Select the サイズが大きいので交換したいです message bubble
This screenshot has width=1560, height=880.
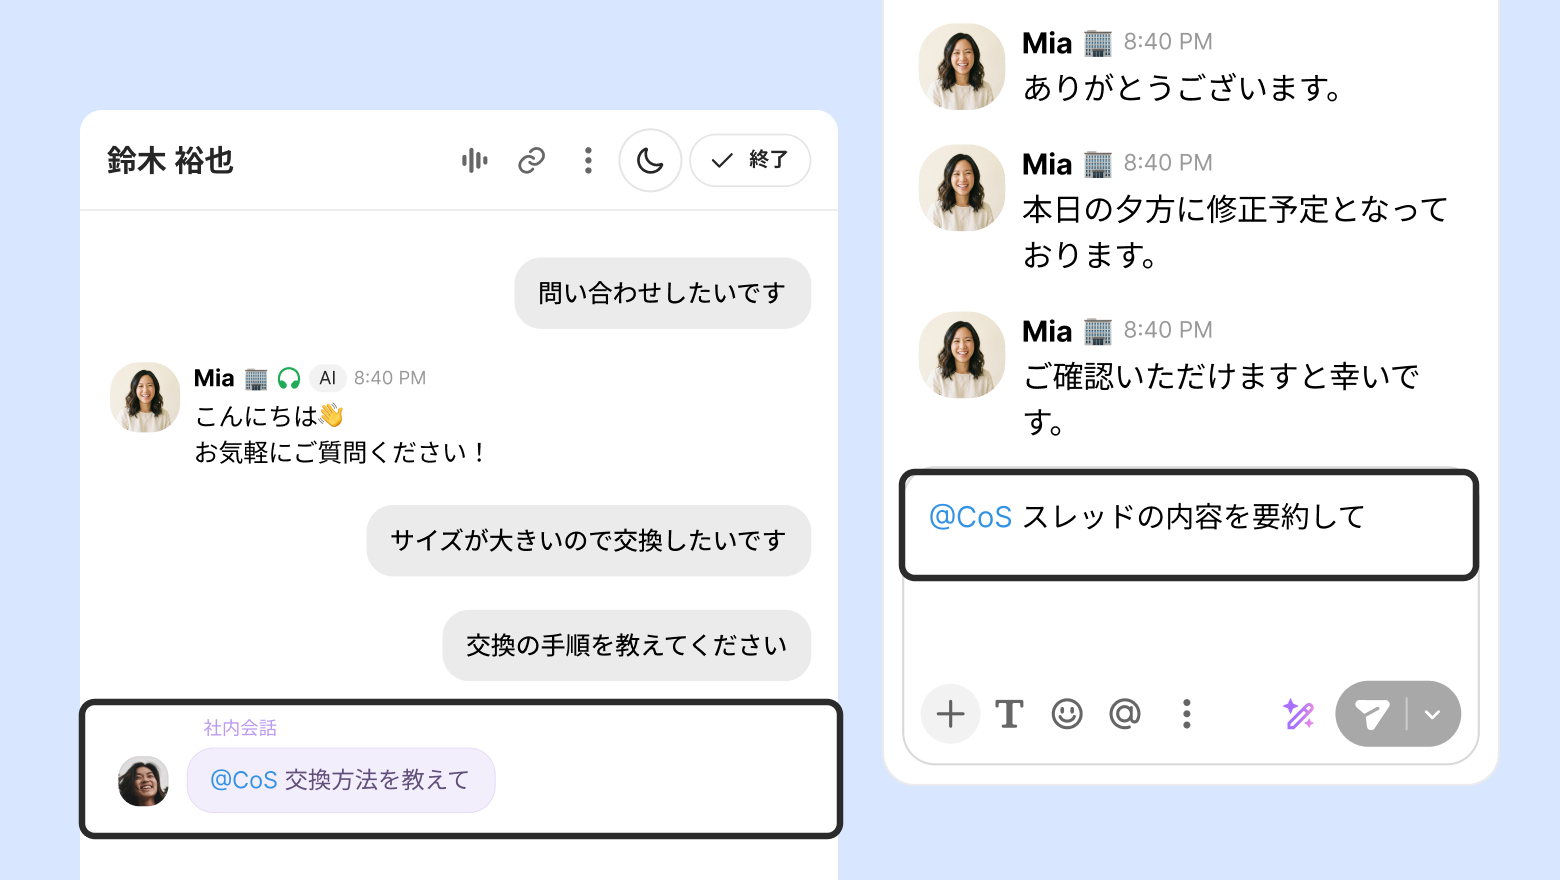pyautogui.click(x=588, y=540)
